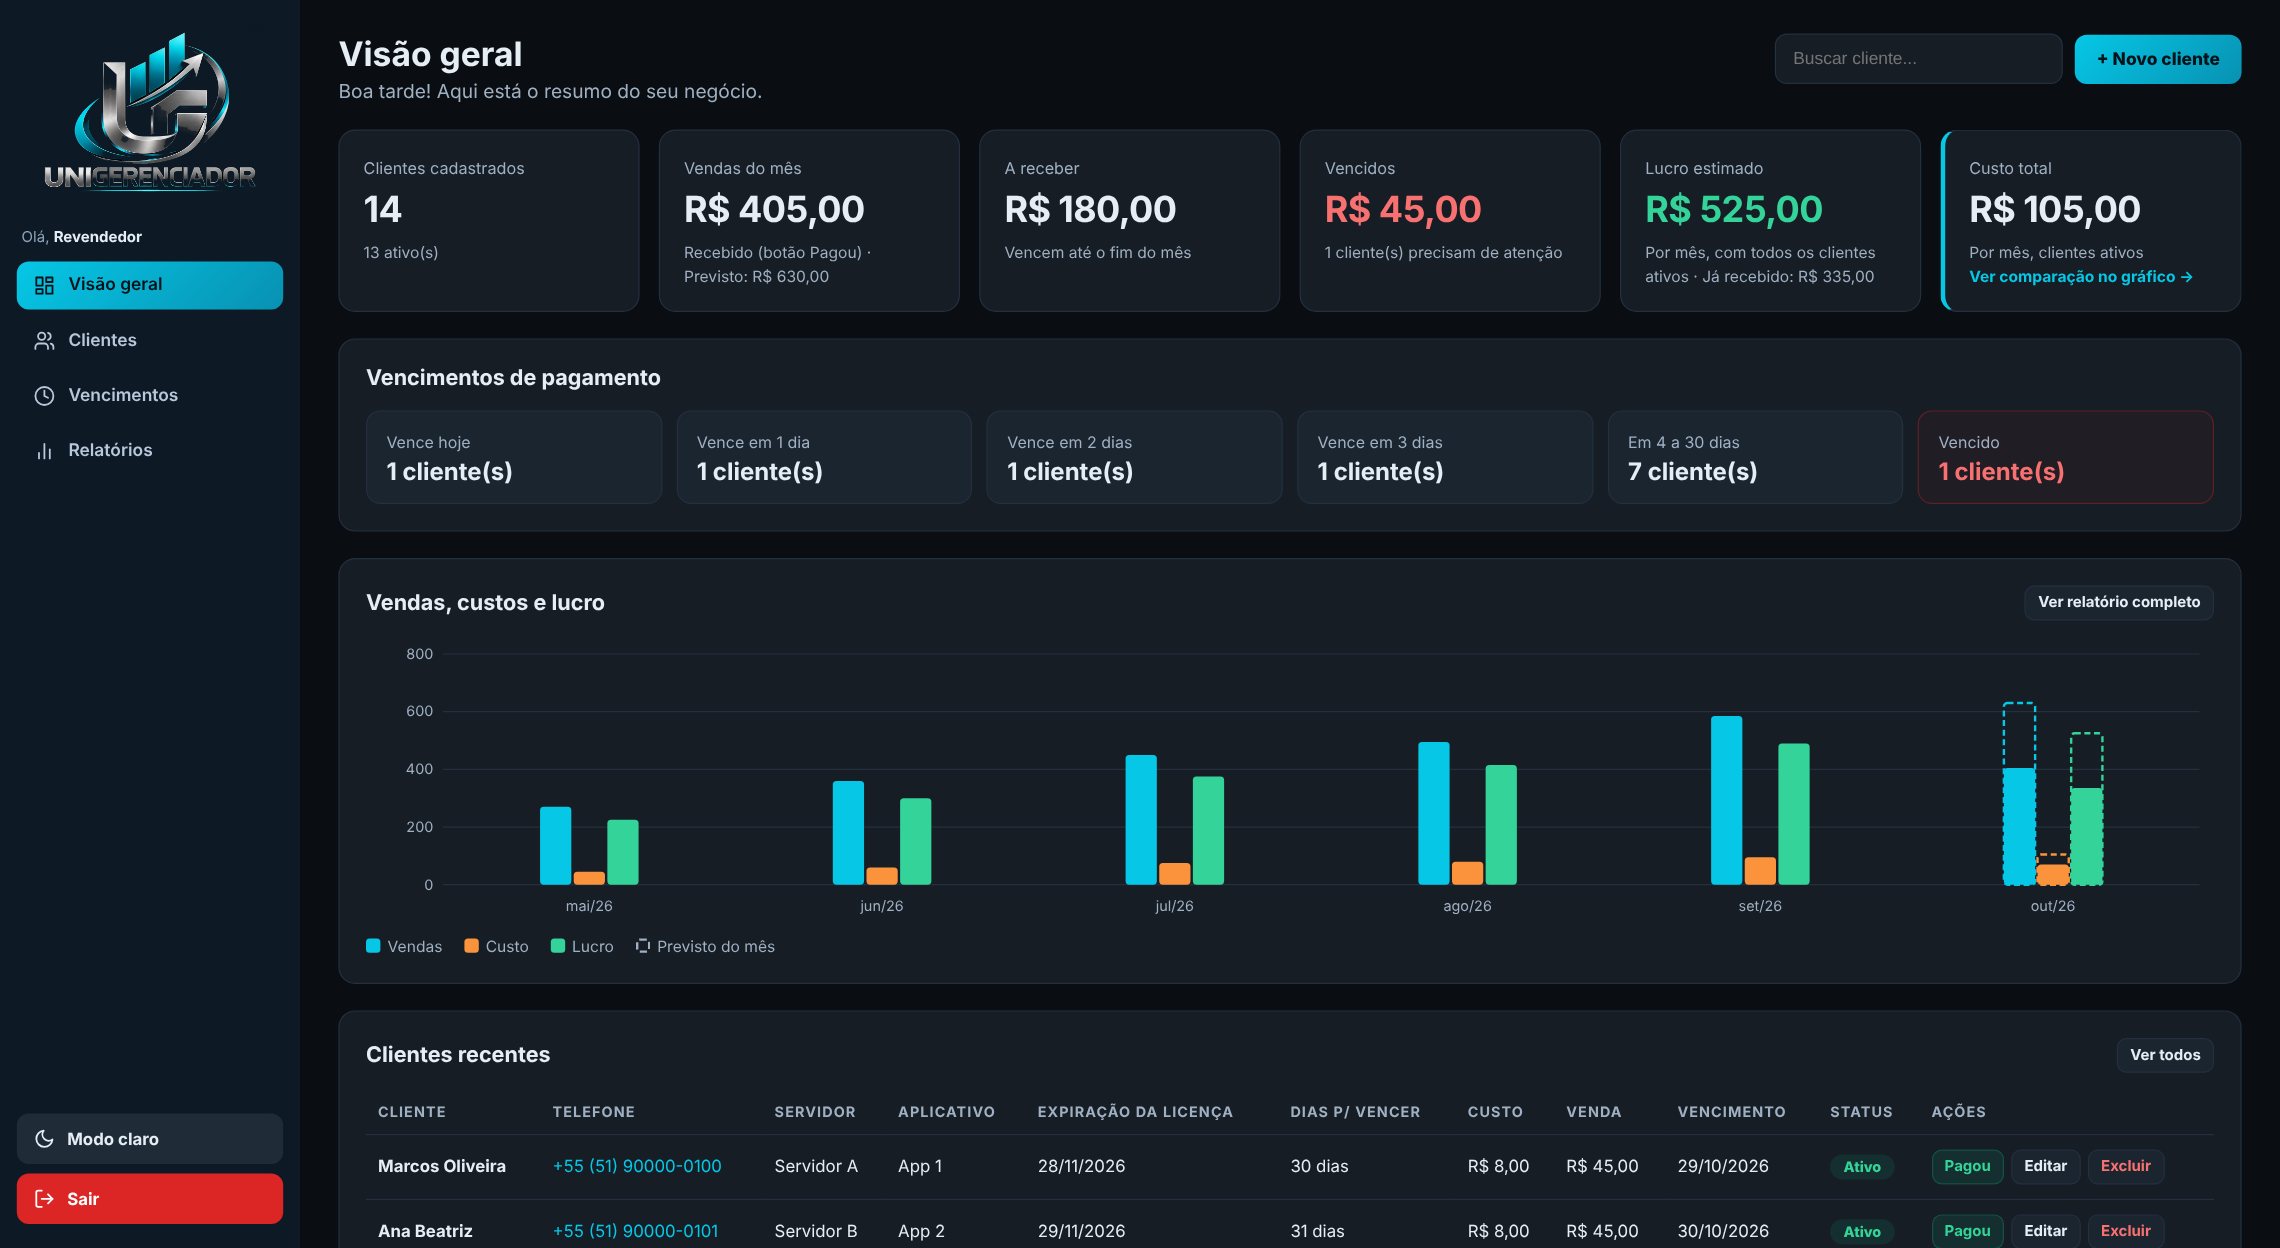The height and width of the screenshot is (1248, 2280).
Task: Toggle Modo claro theme
Action: pyautogui.click(x=150, y=1139)
